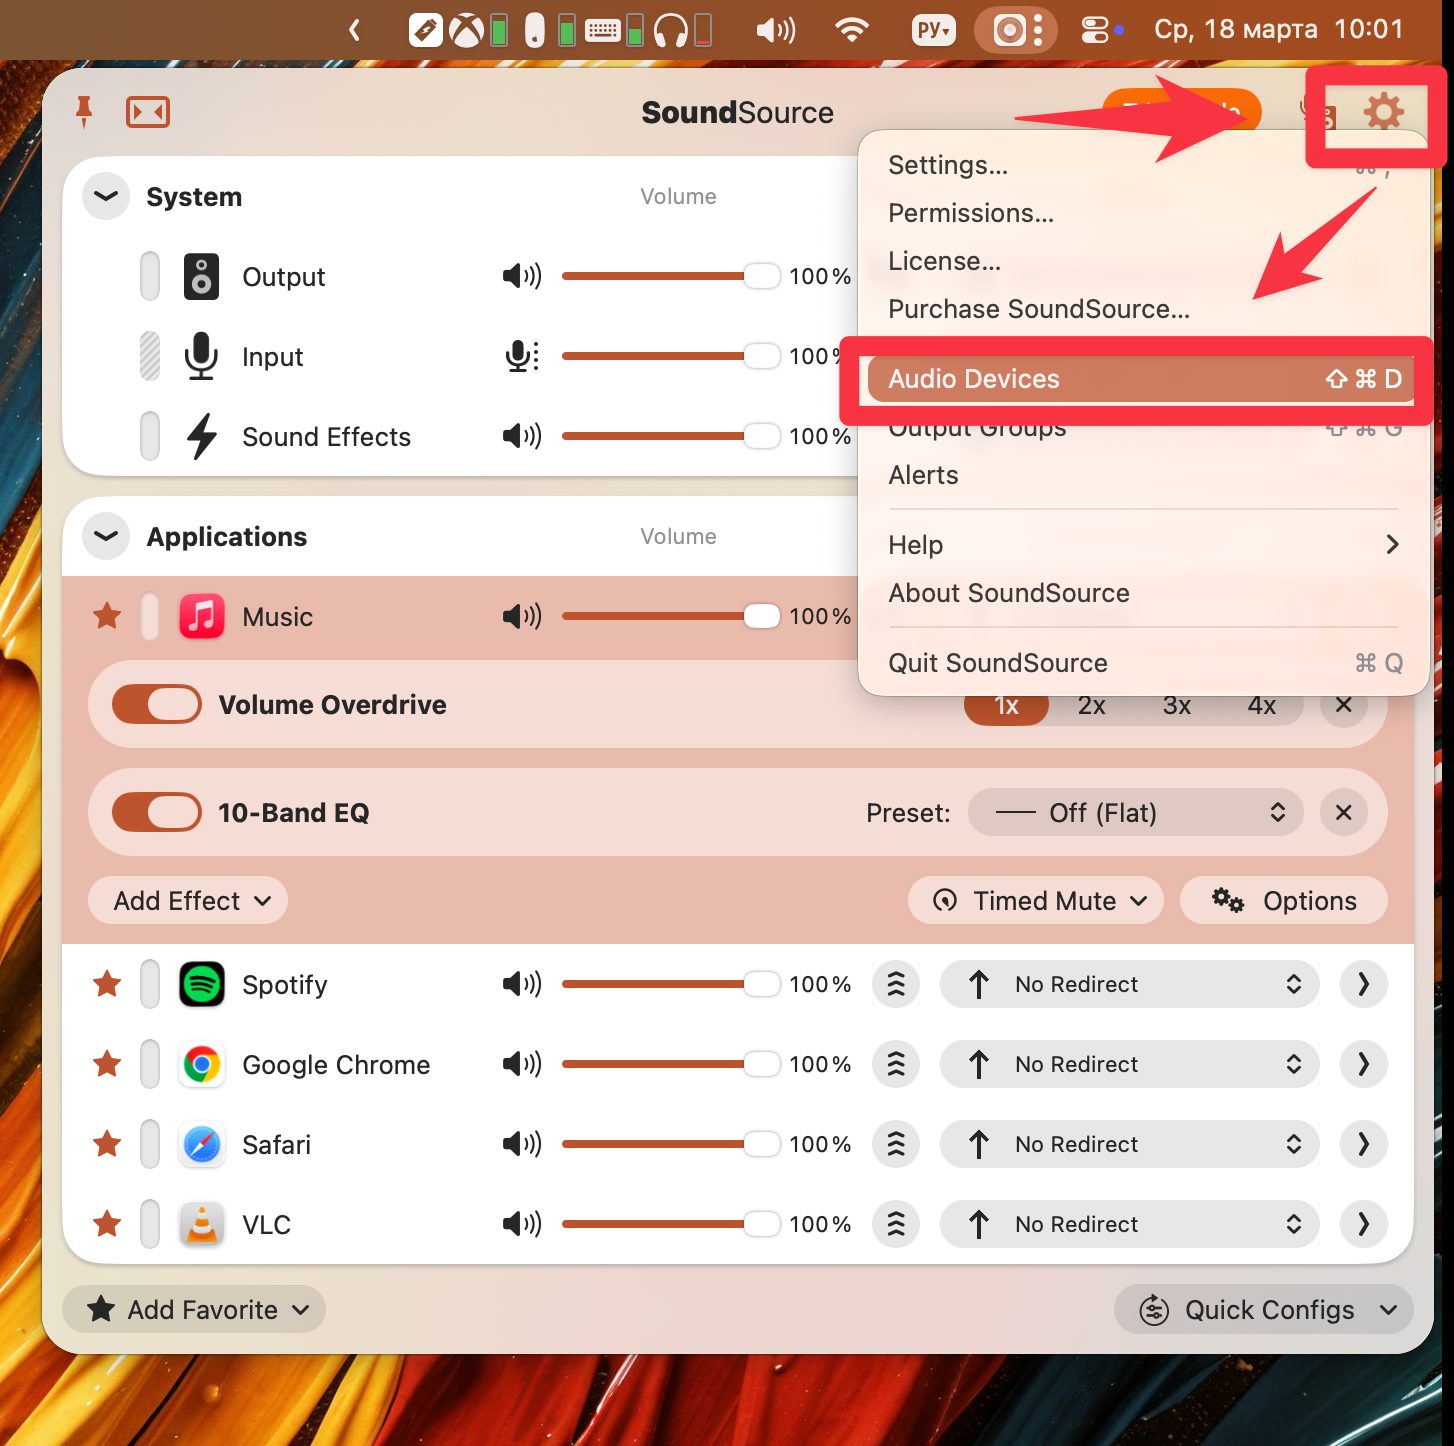Choose Permissions... from the menu

(x=1143, y=213)
